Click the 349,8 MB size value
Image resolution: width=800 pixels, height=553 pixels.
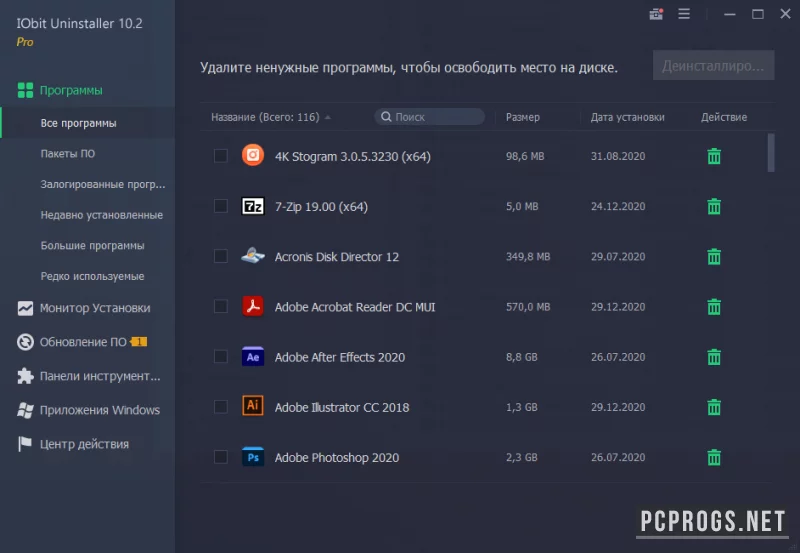(528, 257)
